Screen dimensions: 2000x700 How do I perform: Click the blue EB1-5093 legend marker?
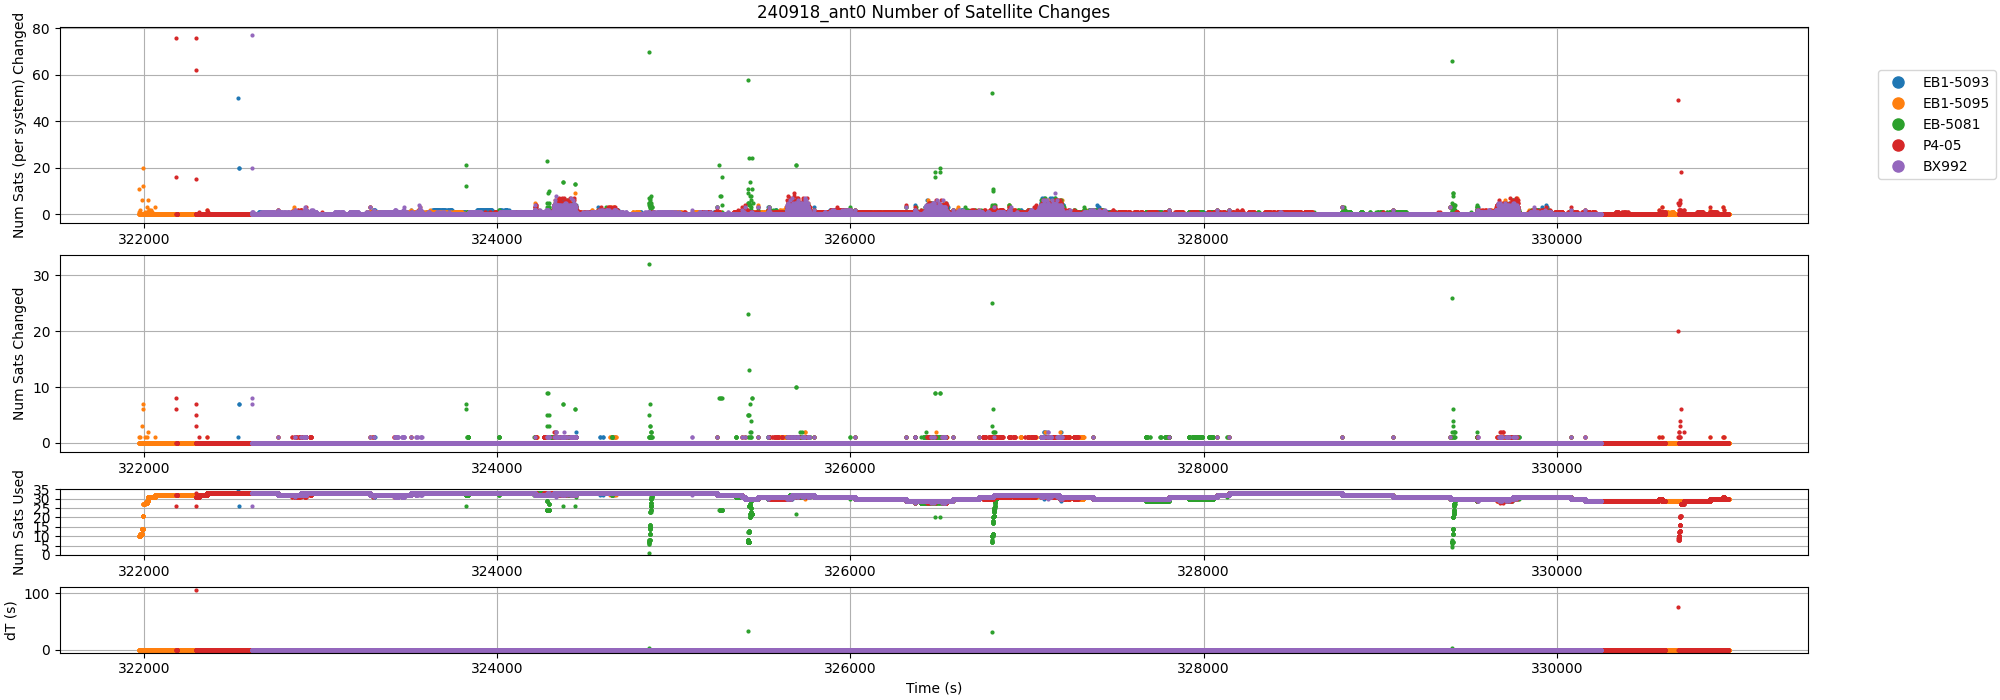click(x=1898, y=82)
